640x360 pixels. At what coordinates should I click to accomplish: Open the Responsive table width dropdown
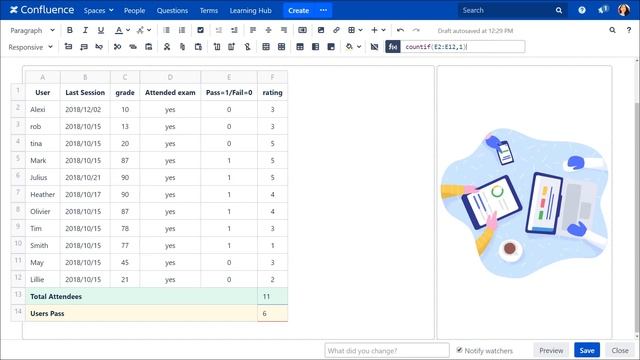[31, 47]
